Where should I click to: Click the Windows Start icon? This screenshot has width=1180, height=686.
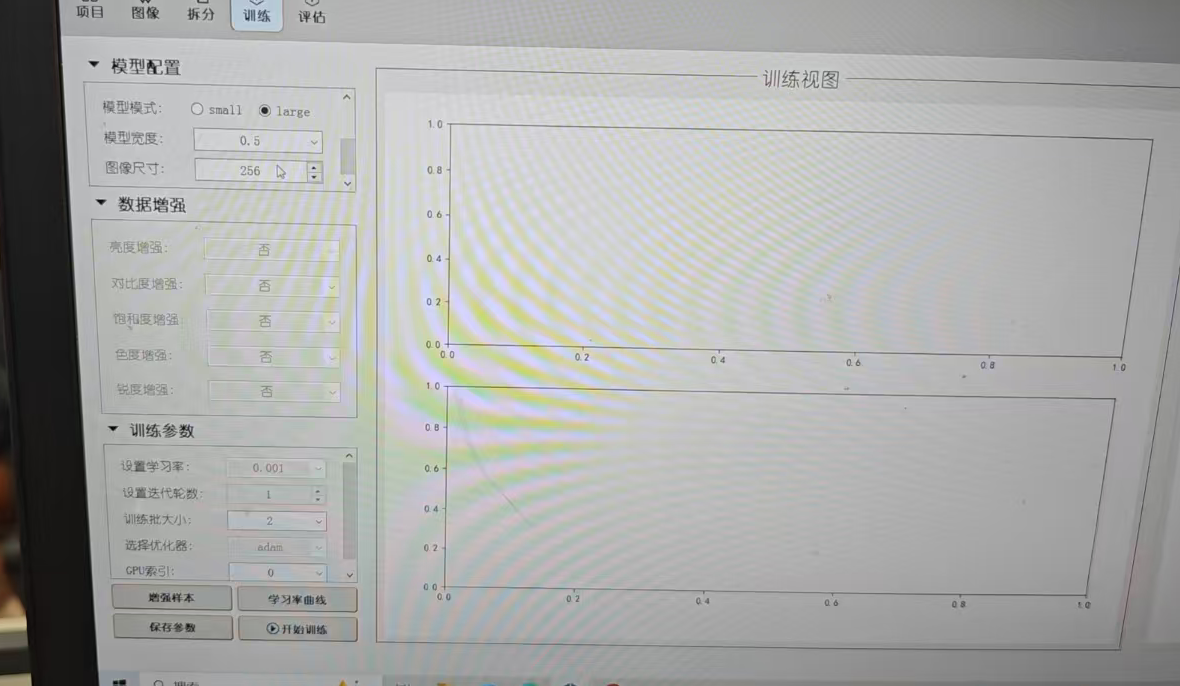coord(119,682)
